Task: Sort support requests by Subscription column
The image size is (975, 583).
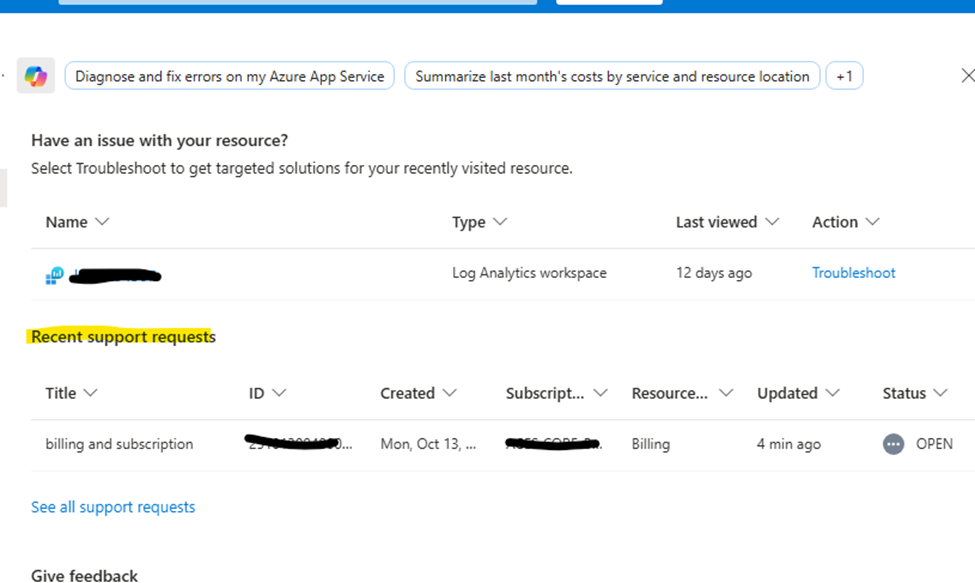Action: pos(557,393)
